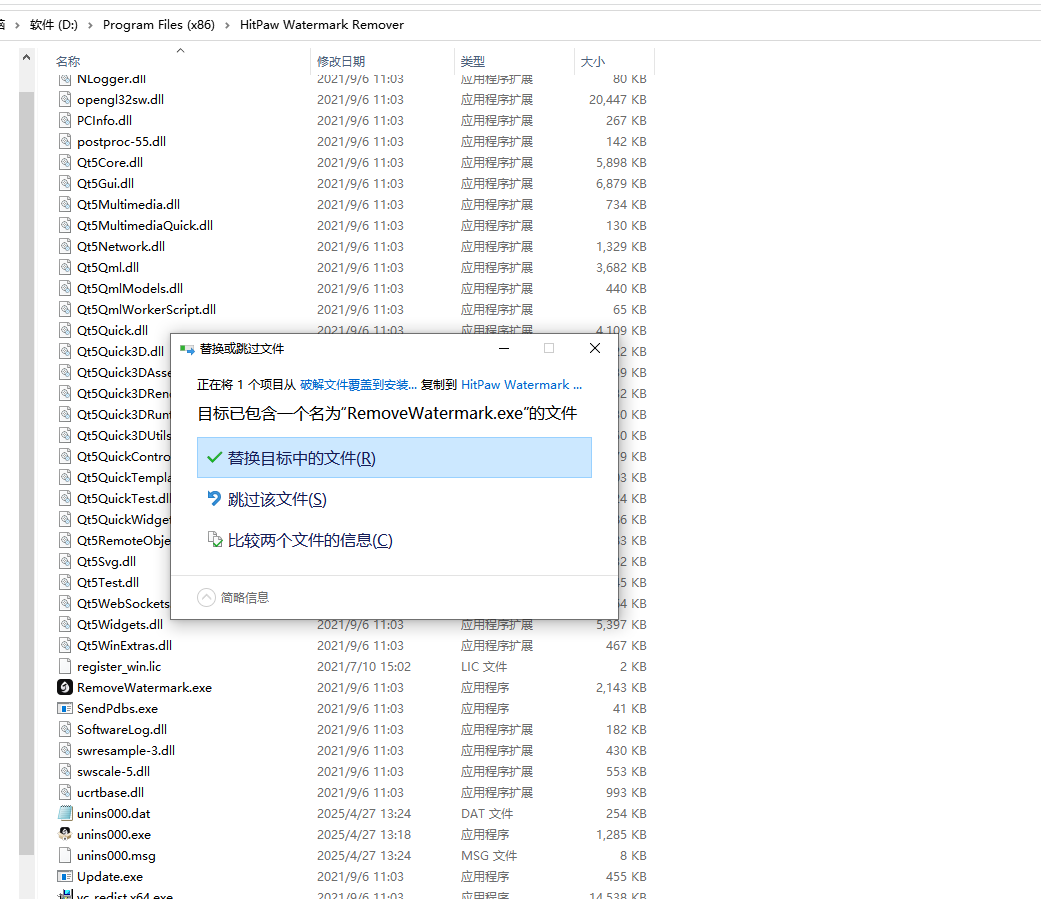Select opengl32sw.dll file icon
Viewport: 1041px width, 899px height.
point(64,100)
